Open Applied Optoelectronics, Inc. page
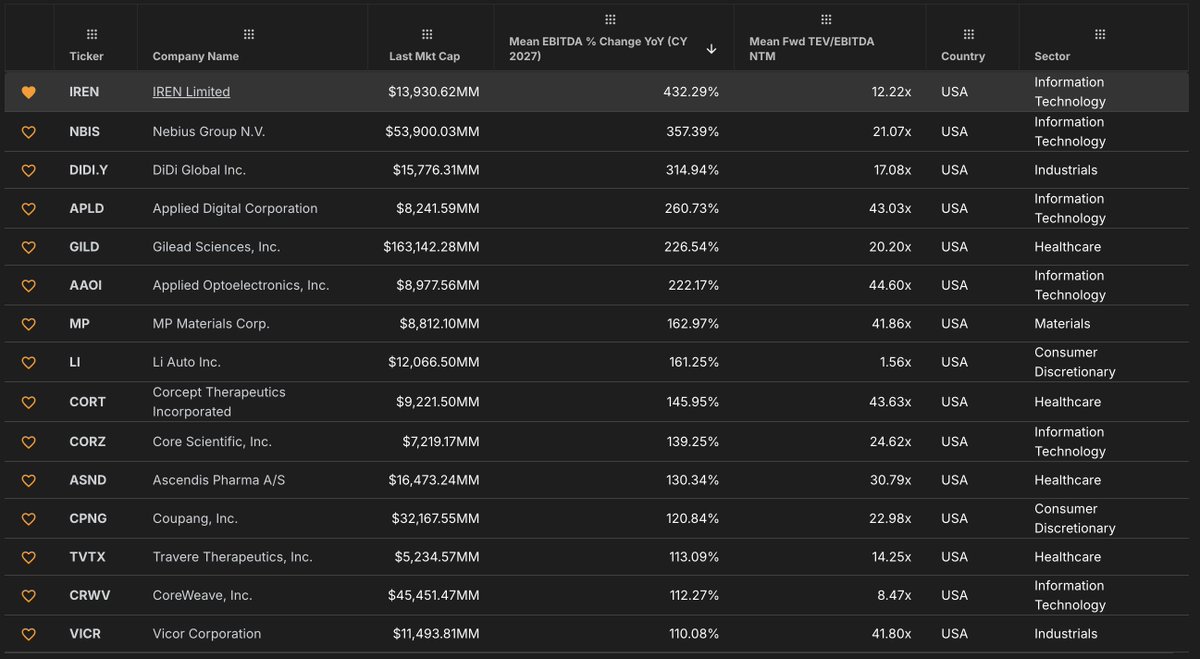The image size is (1200, 659). 241,285
